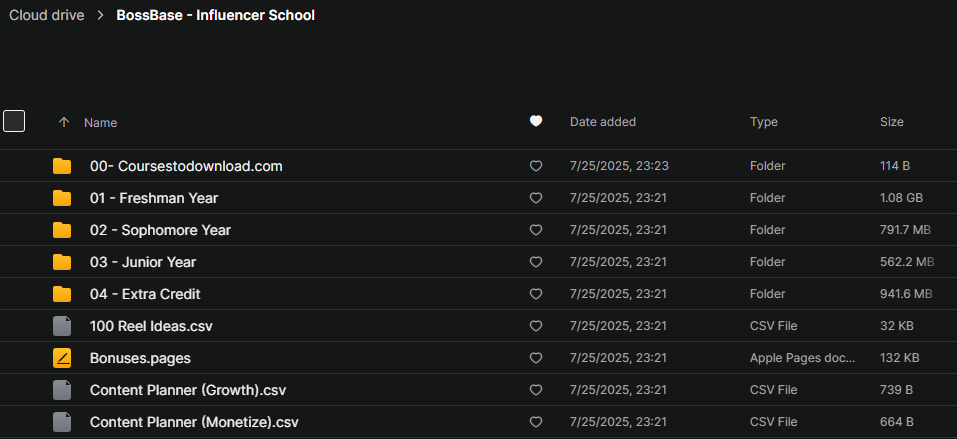The height and width of the screenshot is (439, 957).
Task: Go back to Cloud drive breadcrumb
Action: click(46, 15)
